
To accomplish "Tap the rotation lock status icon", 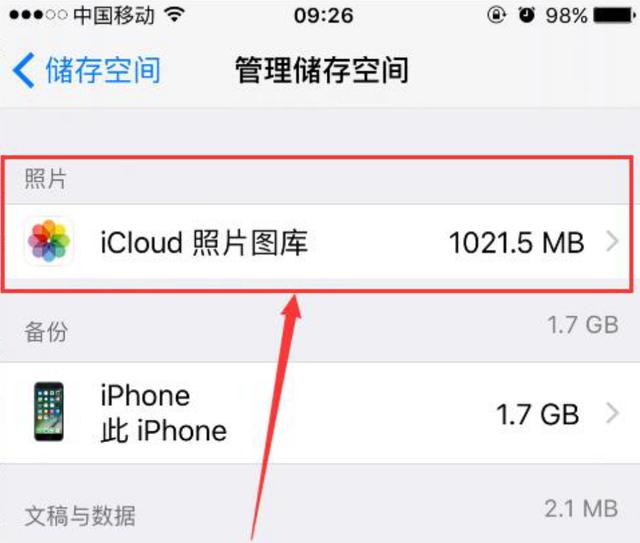I will point(496,15).
